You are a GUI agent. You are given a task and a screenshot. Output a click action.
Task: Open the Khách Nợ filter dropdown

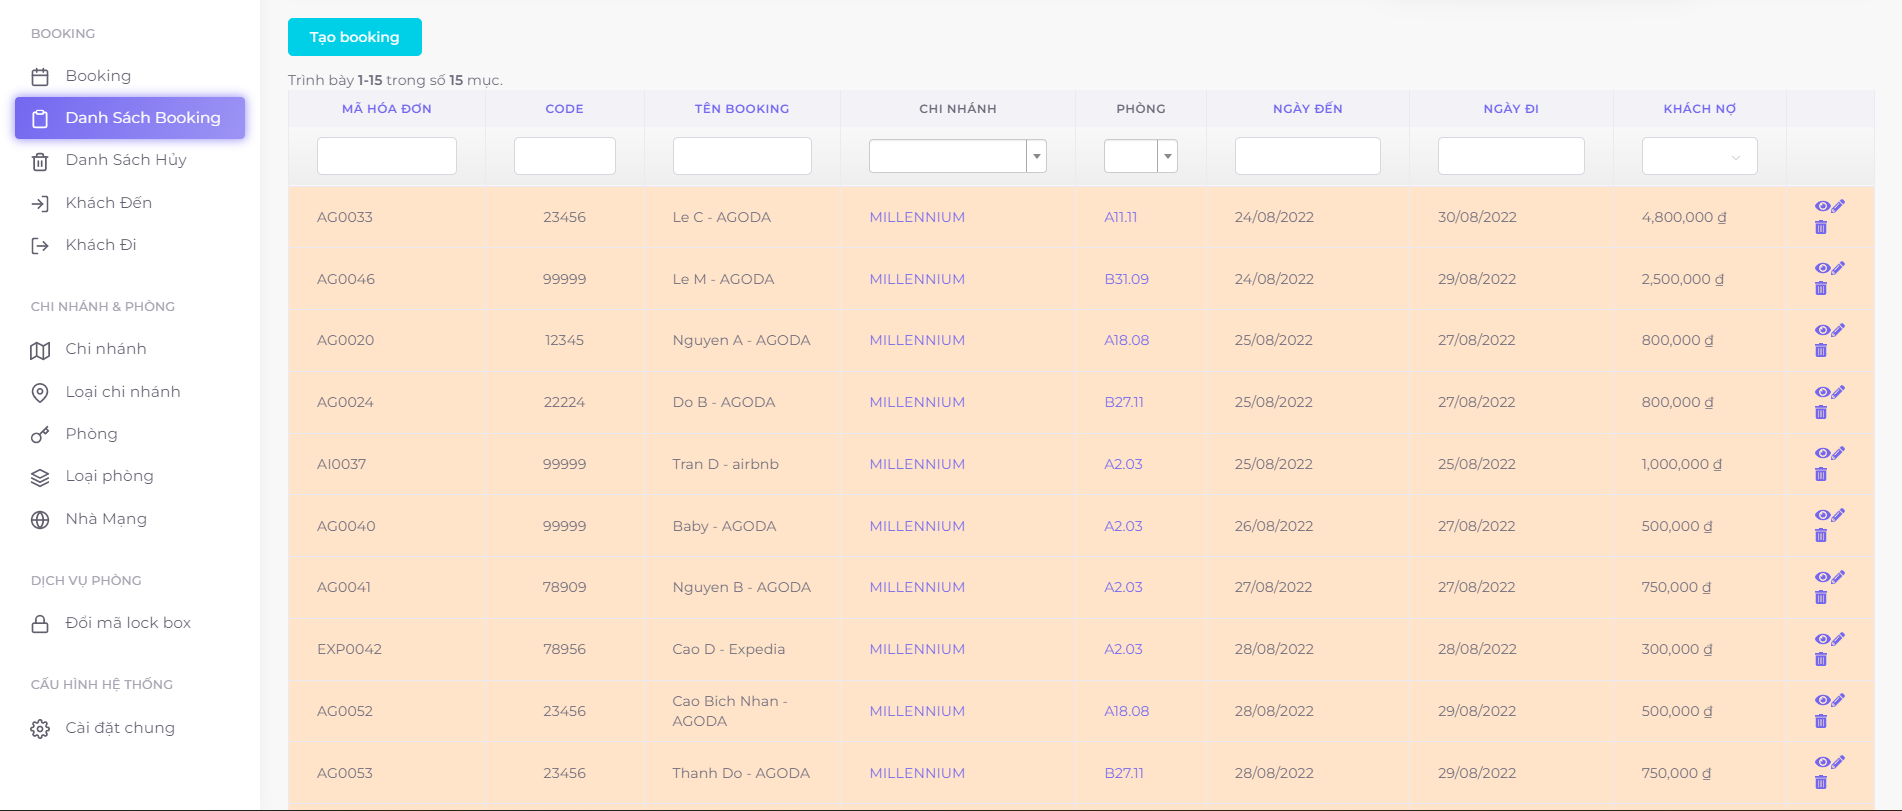(x=1699, y=156)
